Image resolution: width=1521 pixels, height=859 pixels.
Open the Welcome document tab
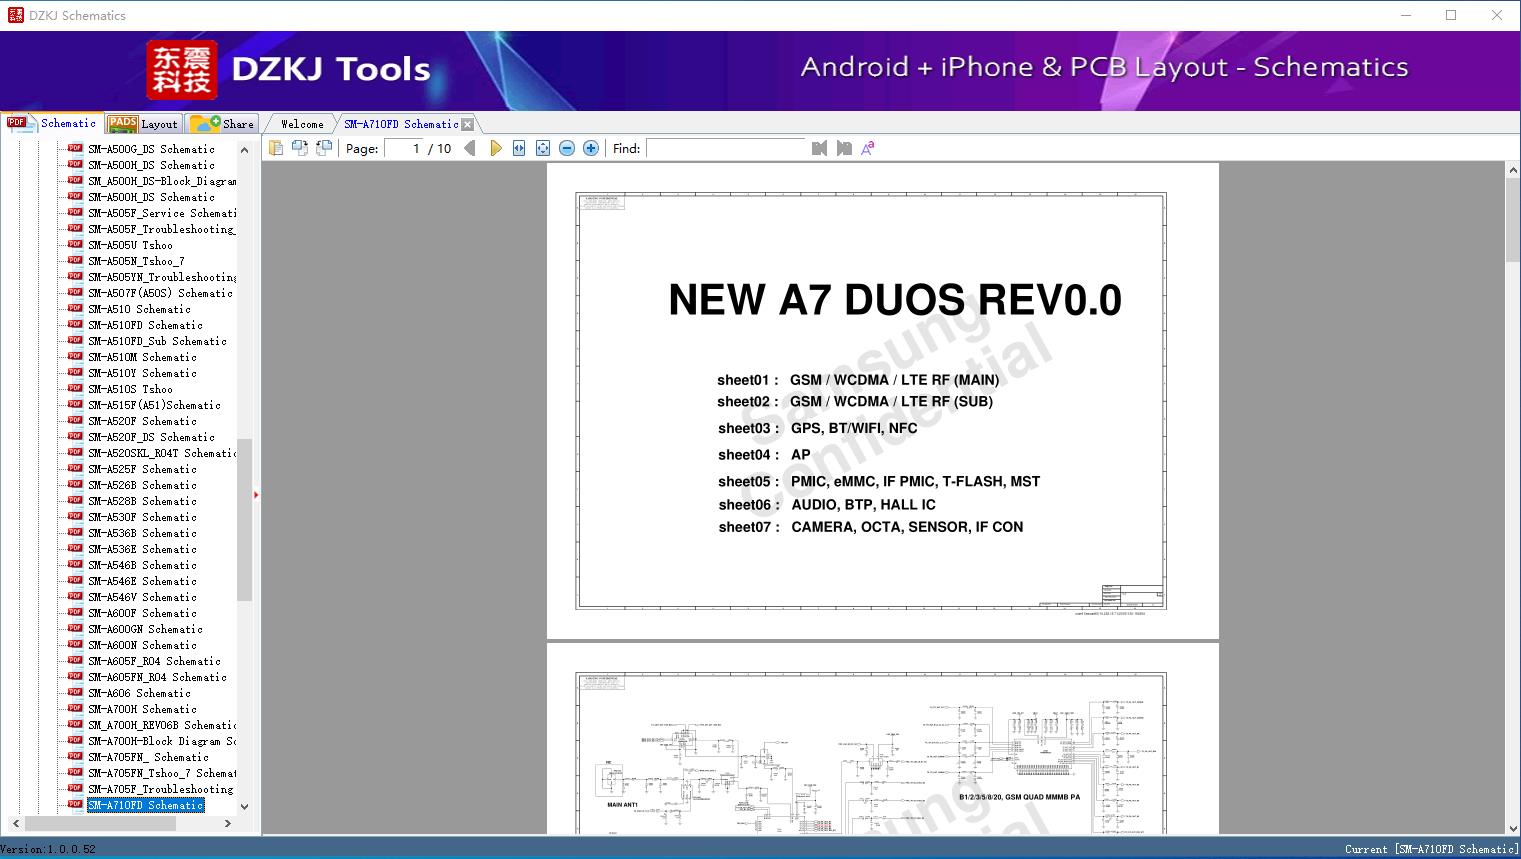pos(302,124)
